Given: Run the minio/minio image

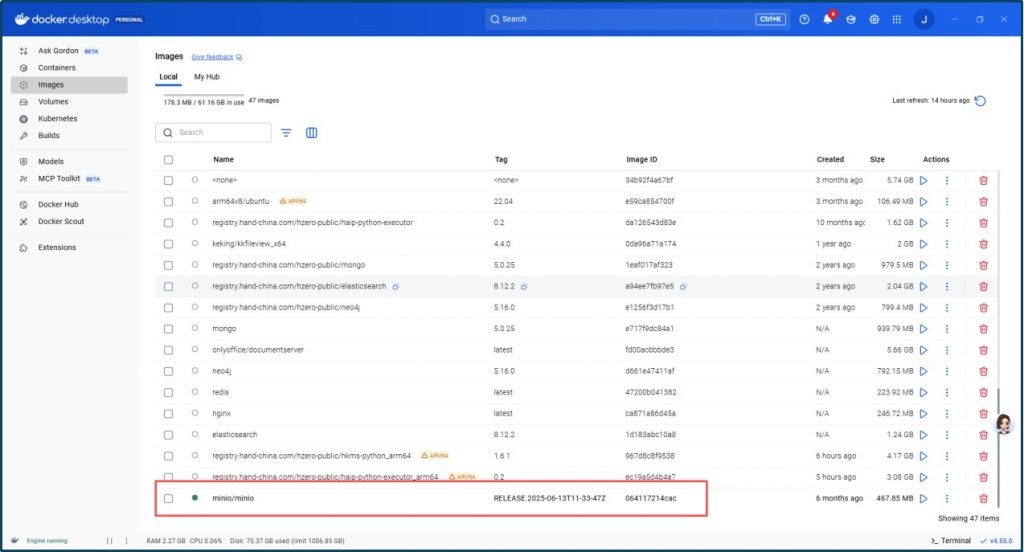Looking at the screenshot, I should click(x=923, y=498).
